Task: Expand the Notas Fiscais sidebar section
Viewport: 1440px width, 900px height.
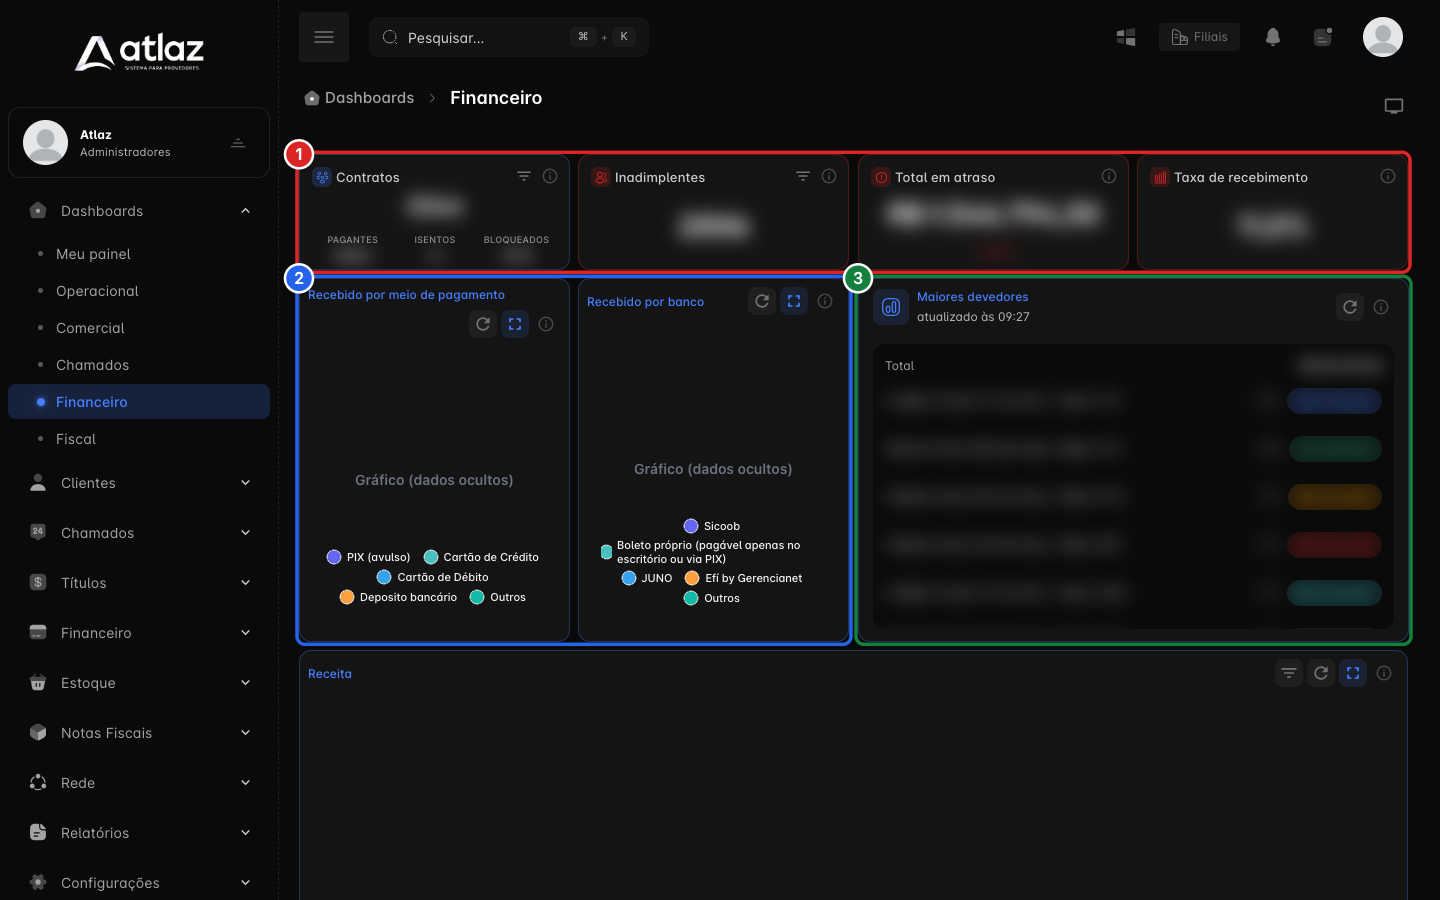Action: coord(139,733)
